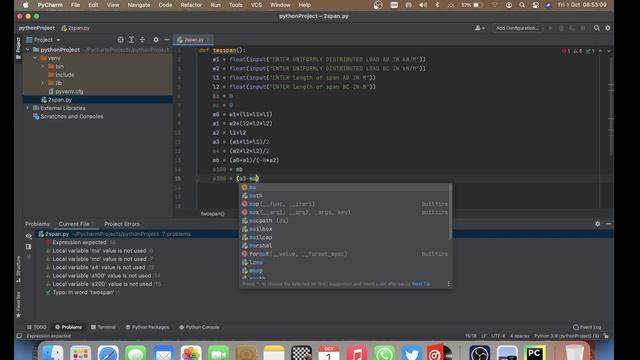Viewport: 640px width, 360px height.
Task: Toggle editor preview icon in Problems panel
Action: [28, 247]
